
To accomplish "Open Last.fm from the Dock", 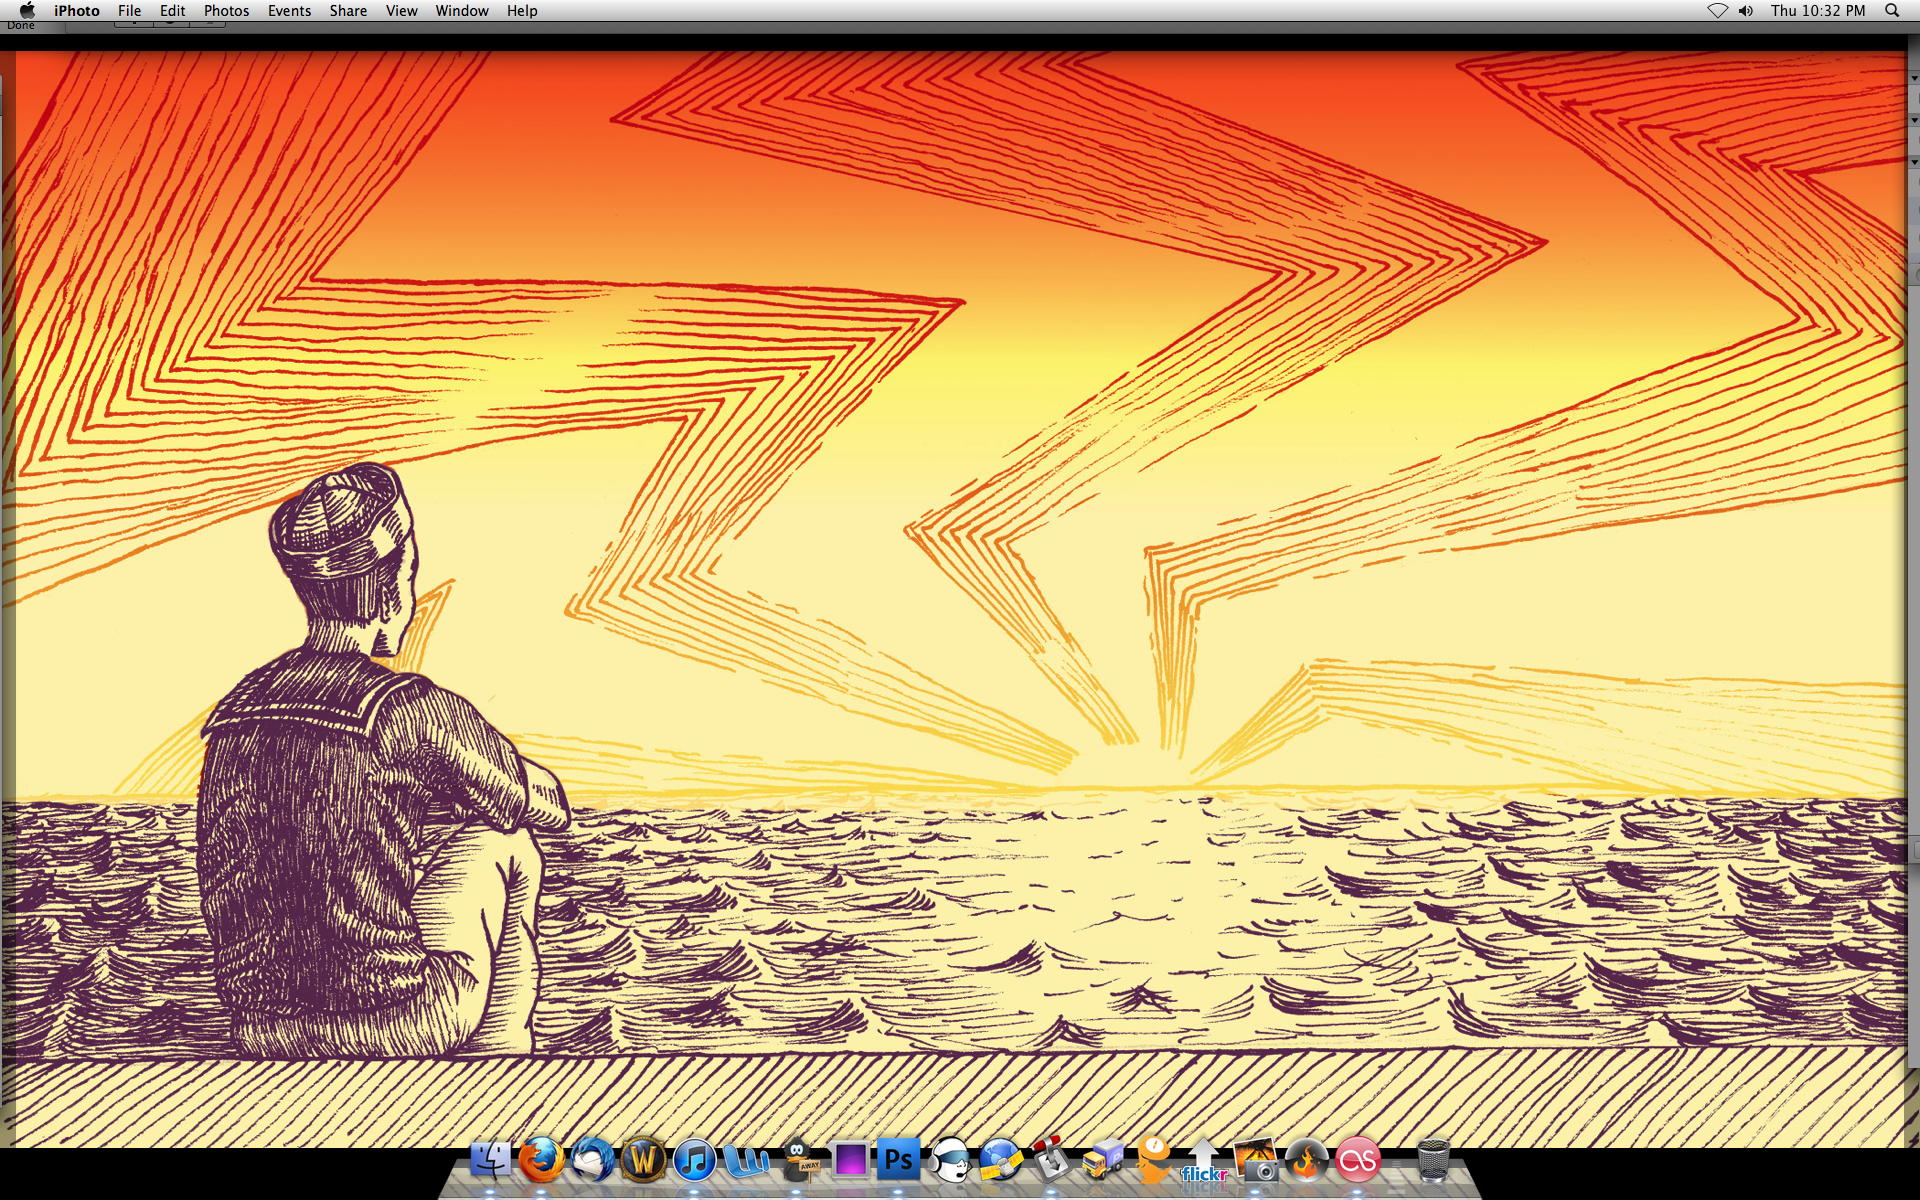I will click(1357, 1160).
